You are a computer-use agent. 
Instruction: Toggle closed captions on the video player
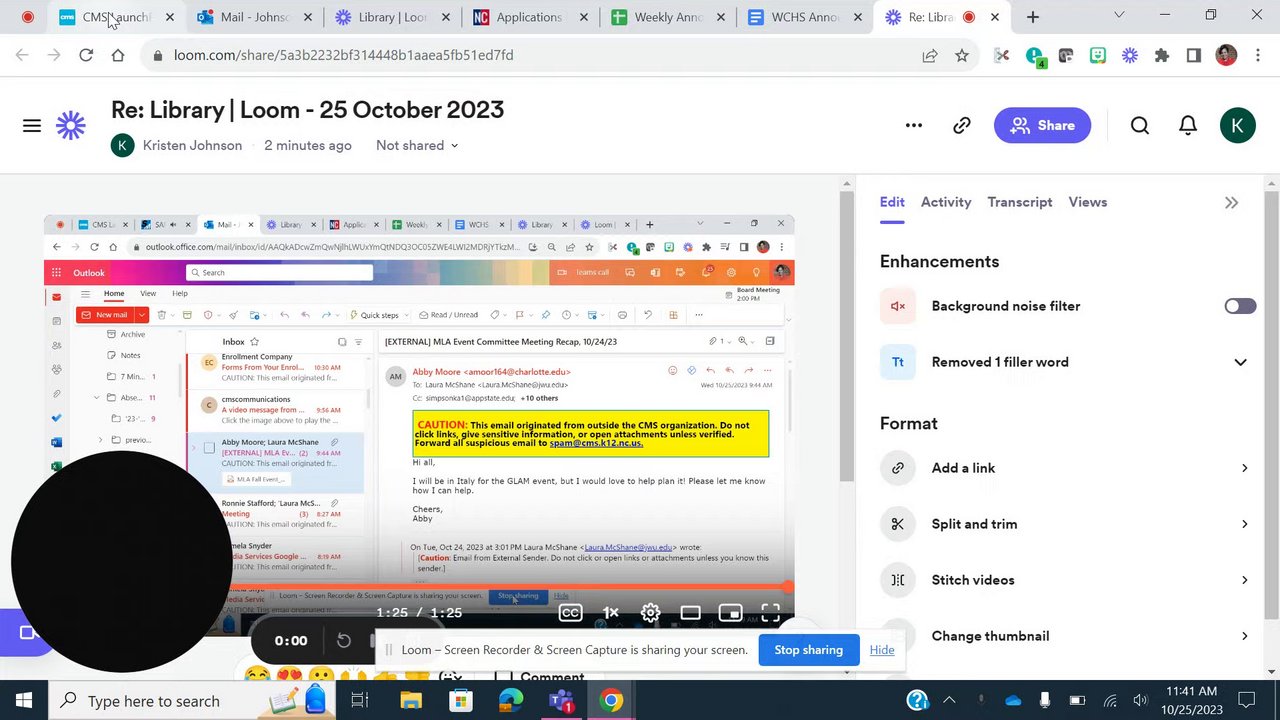(x=570, y=612)
